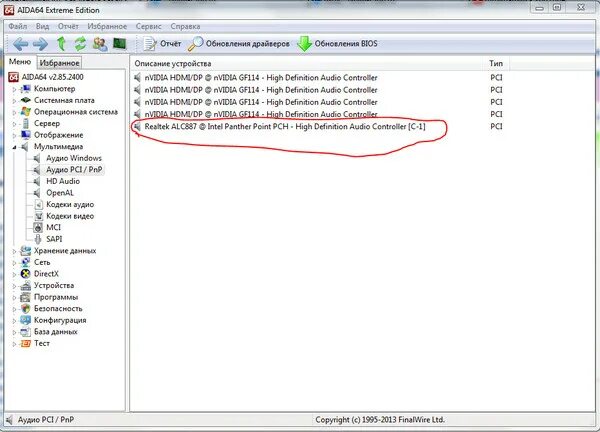600x432 pixels.
Task: Select Аудио Windows item
Action: [x=74, y=158]
